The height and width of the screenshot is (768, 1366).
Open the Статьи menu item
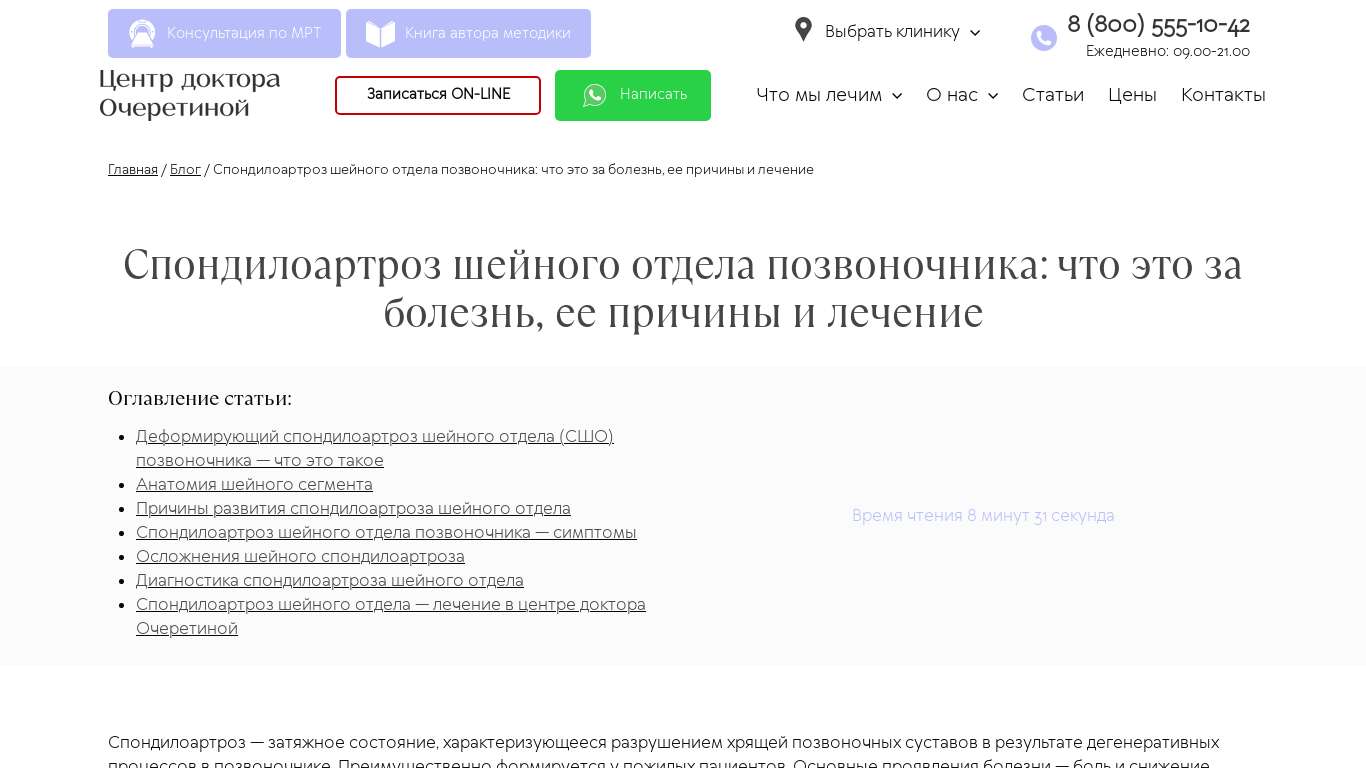(x=1052, y=95)
